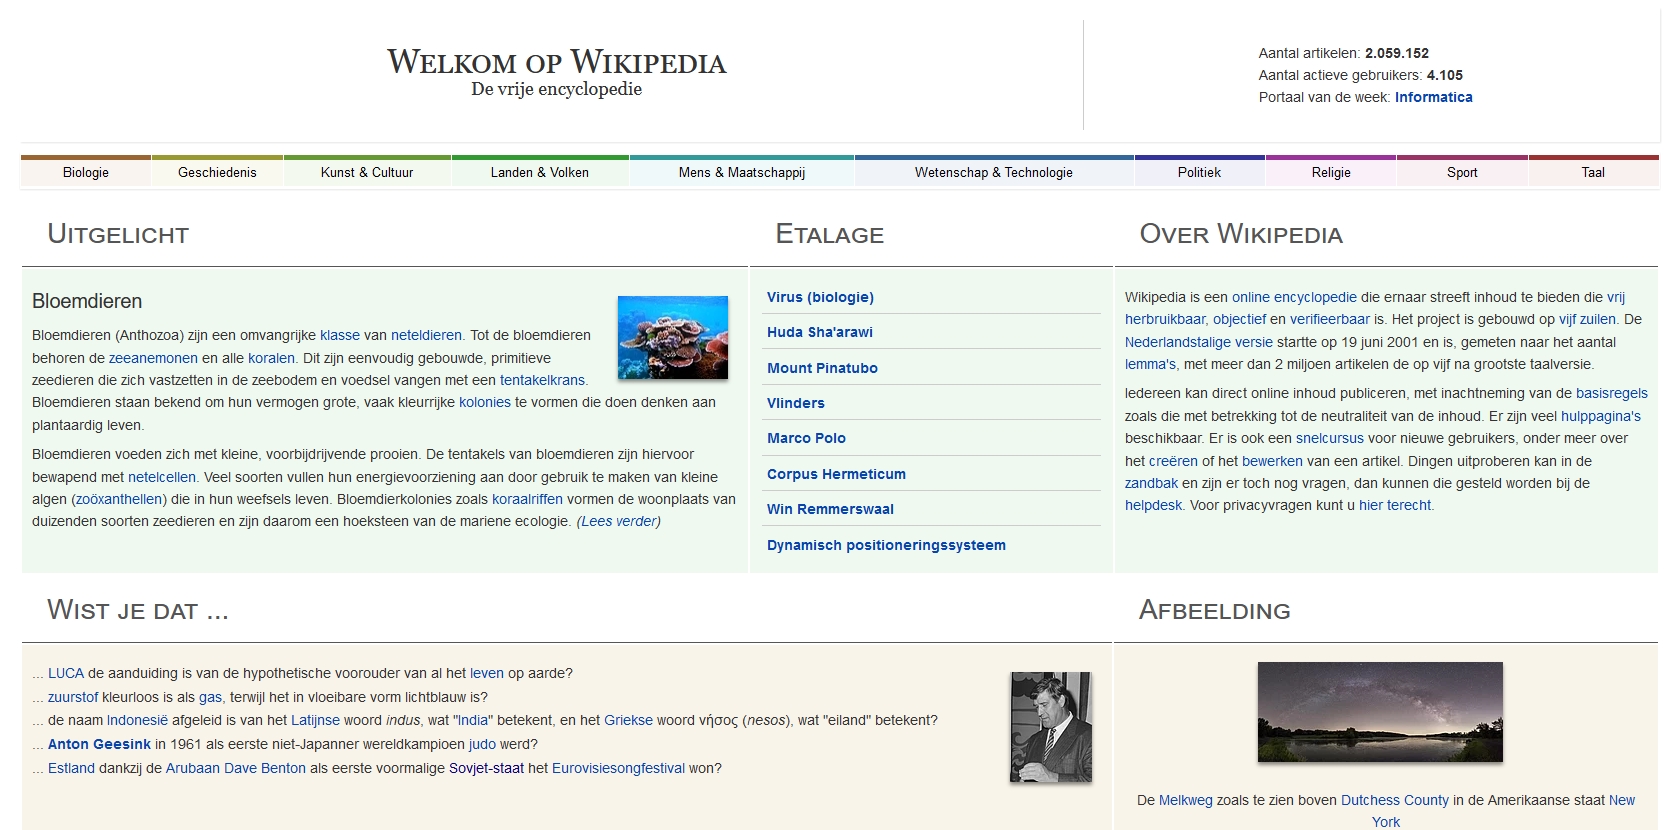Open the Mens & Maatschappij tab
The width and height of the screenshot is (1678, 830).
pos(742,172)
